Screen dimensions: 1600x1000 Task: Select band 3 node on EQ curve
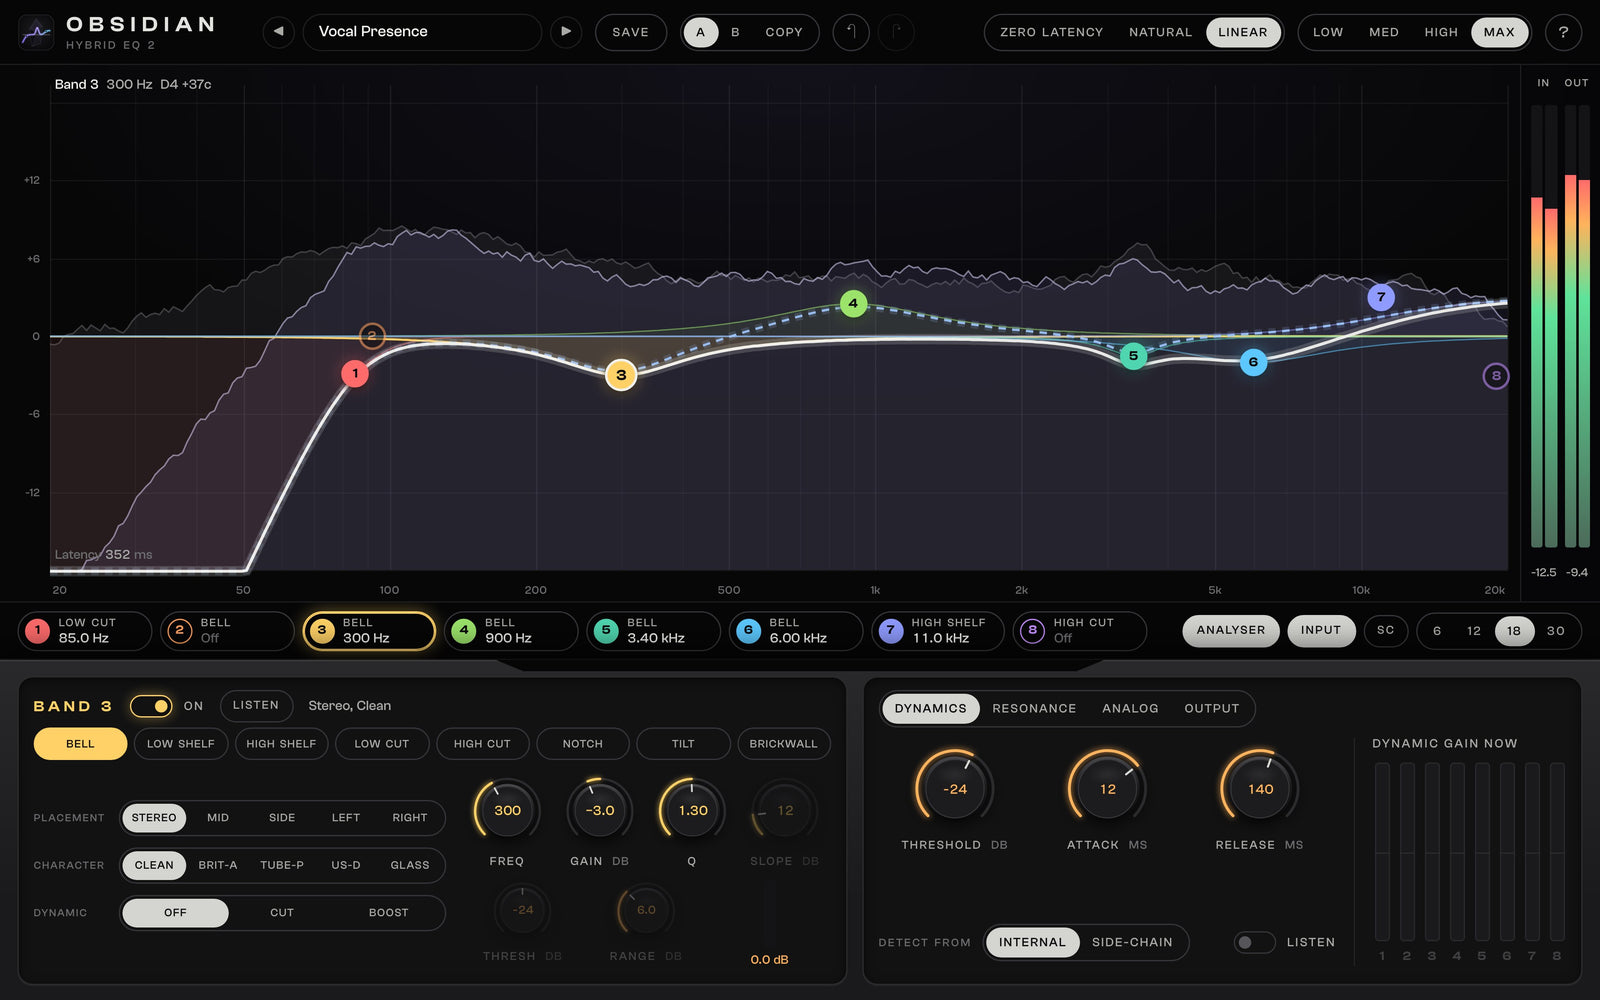pyautogui.click(x=621, y=375)
